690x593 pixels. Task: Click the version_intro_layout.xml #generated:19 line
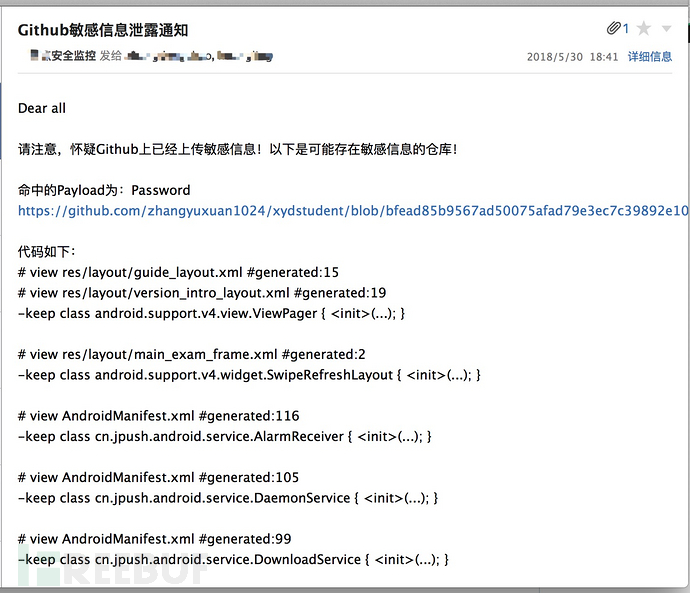[202, 293]
